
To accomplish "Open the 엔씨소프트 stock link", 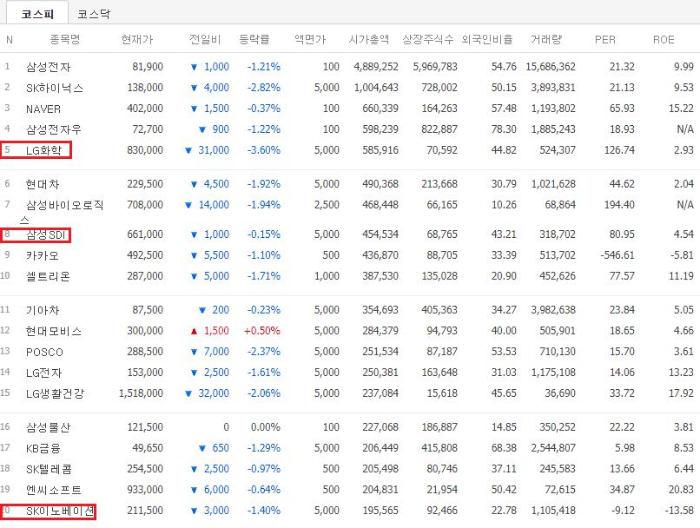I will (x=54, y=490).
